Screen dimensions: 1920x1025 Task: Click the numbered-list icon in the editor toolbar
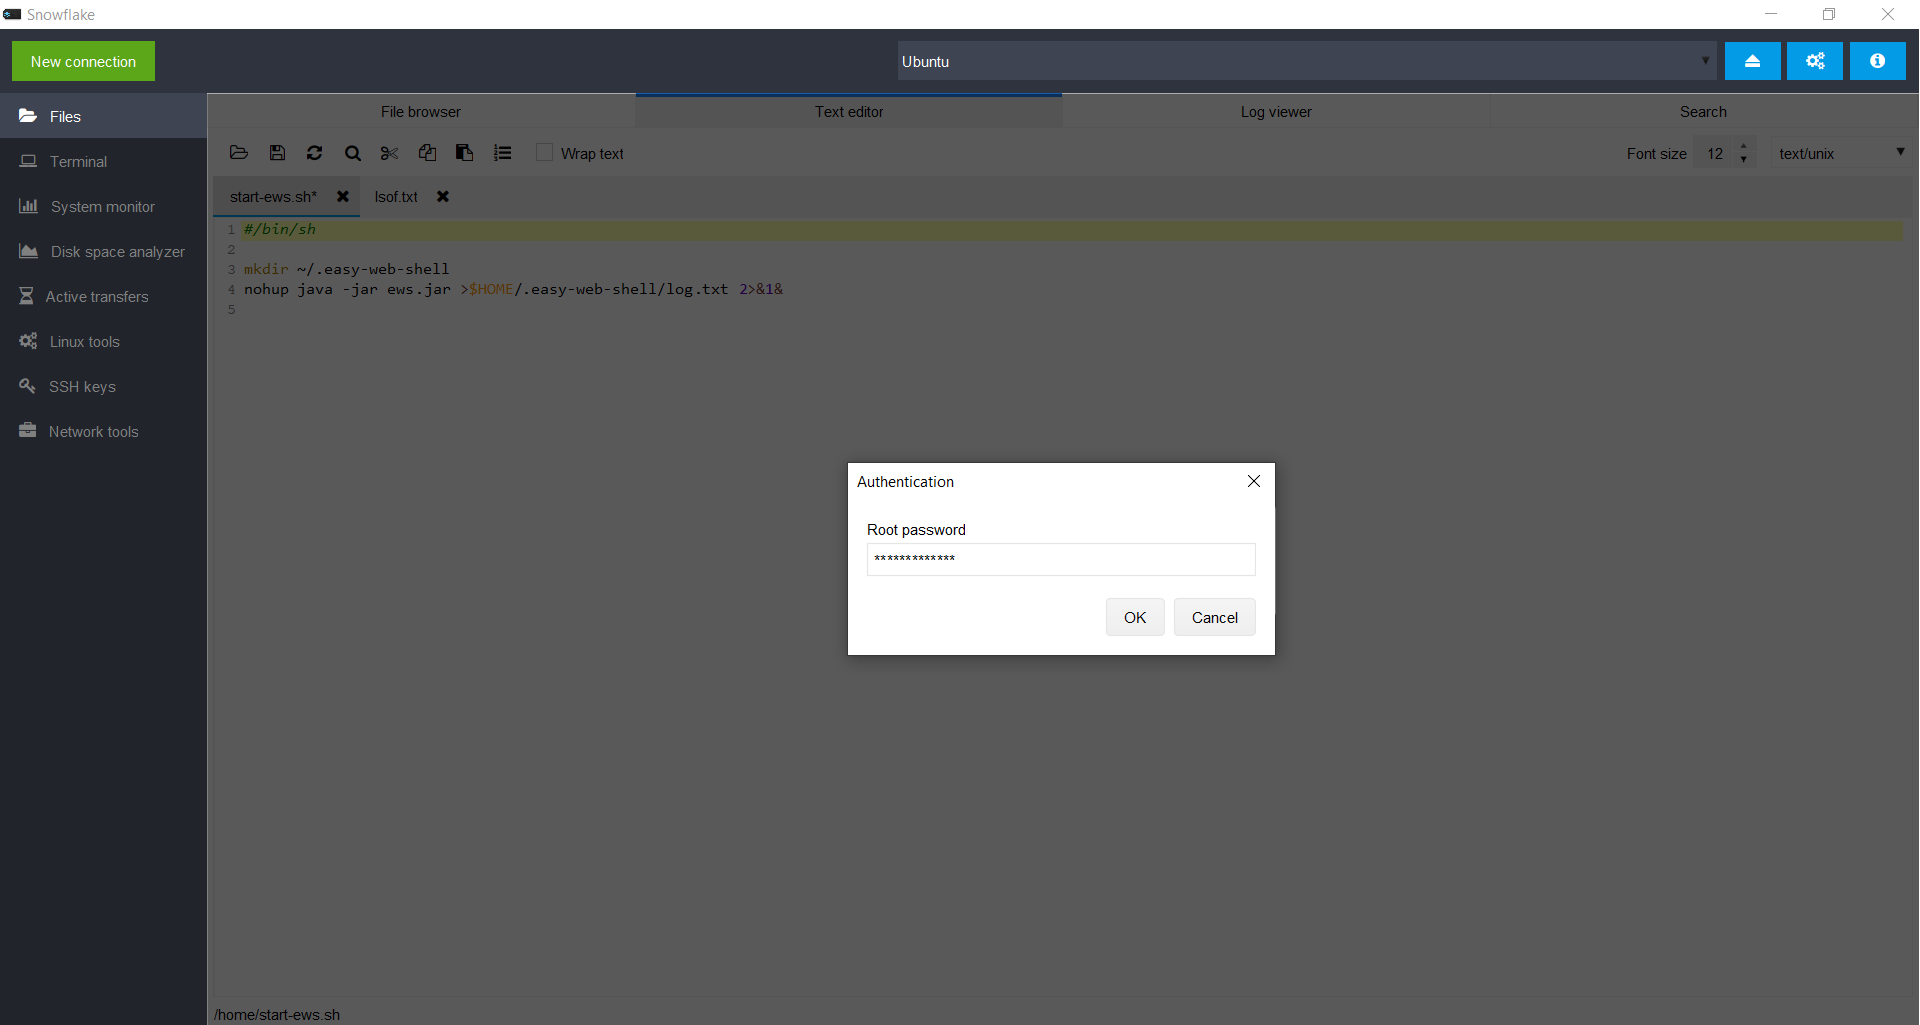502,153
